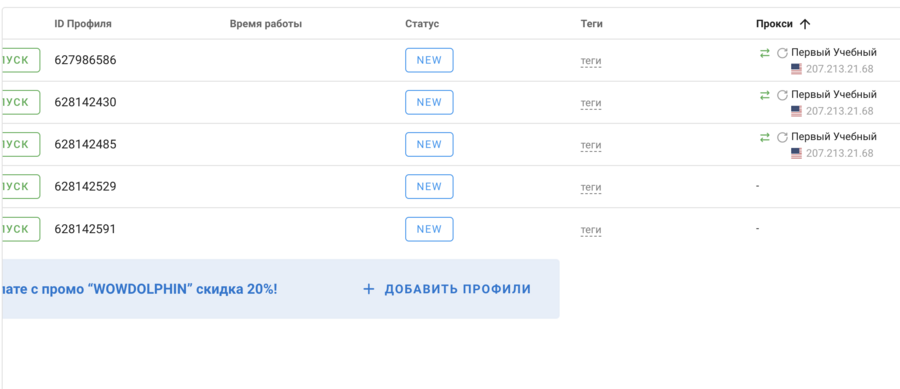The height and width of the screenshot is (389, 900).
Task: Open NEW status of profile 628142591
Action: (x=429, y=229)
